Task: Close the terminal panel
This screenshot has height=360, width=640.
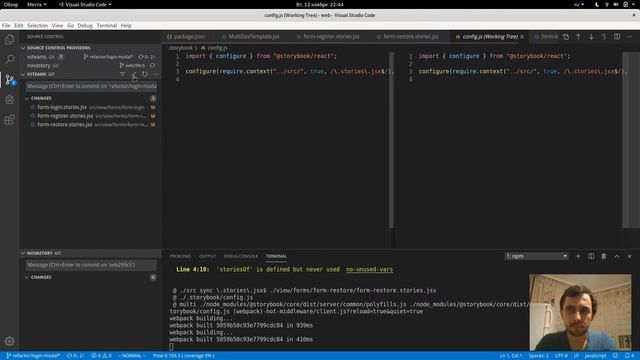Action: coord(629,256)
